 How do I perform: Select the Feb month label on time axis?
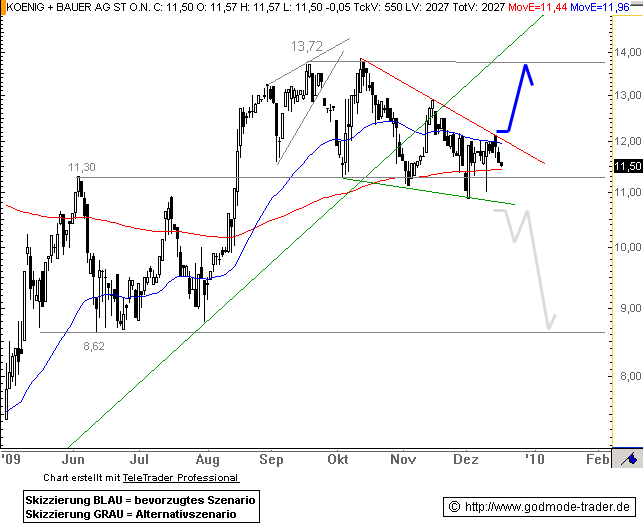(x=598, y=459)
